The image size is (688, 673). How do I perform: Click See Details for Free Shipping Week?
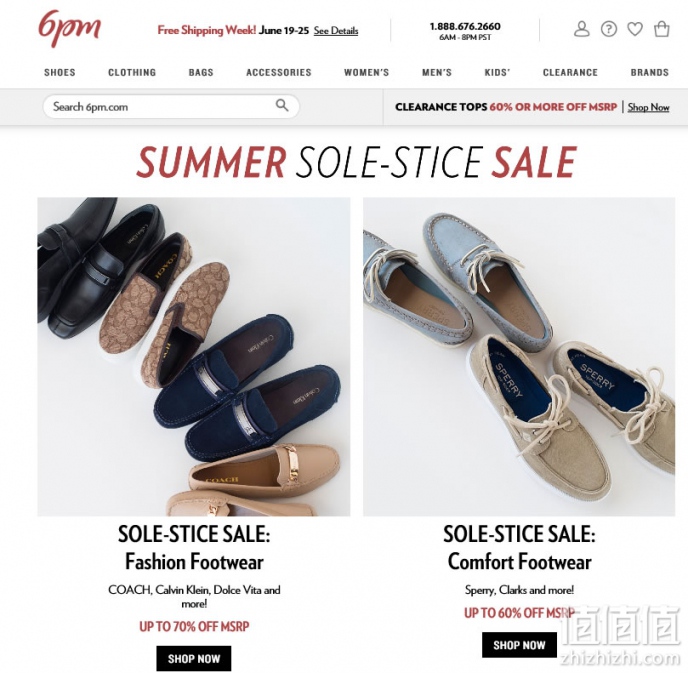coord(336,31)
